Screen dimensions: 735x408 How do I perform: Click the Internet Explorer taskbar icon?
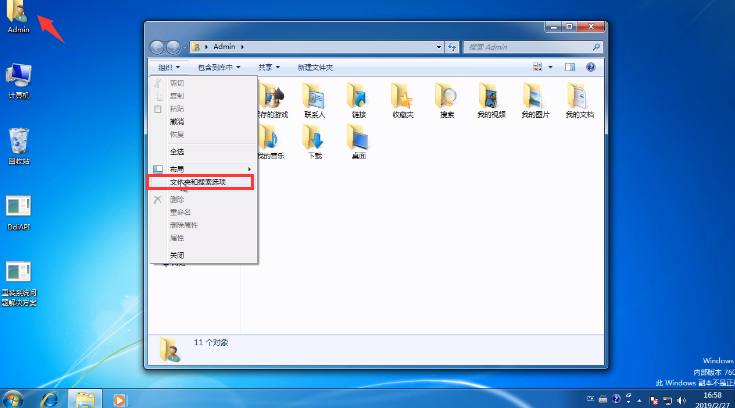click(x=49, y=397)
